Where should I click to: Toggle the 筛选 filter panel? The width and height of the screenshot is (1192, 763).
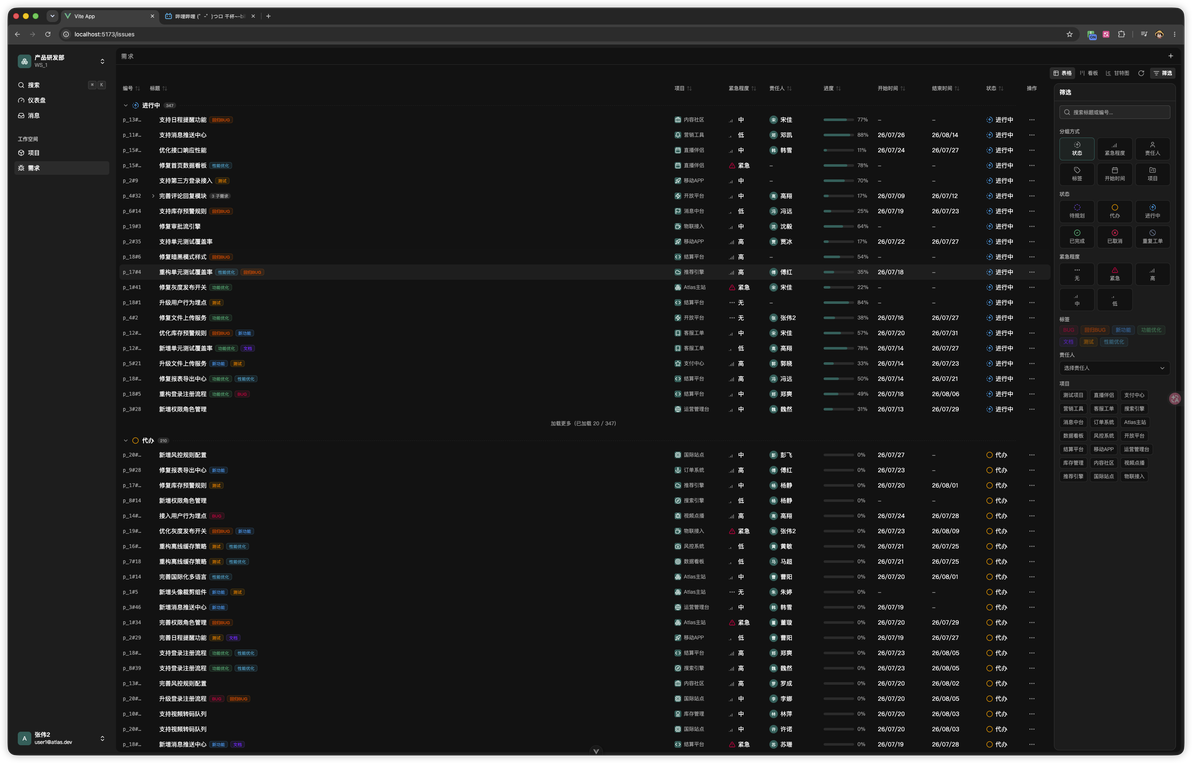tap(1163, 73)
